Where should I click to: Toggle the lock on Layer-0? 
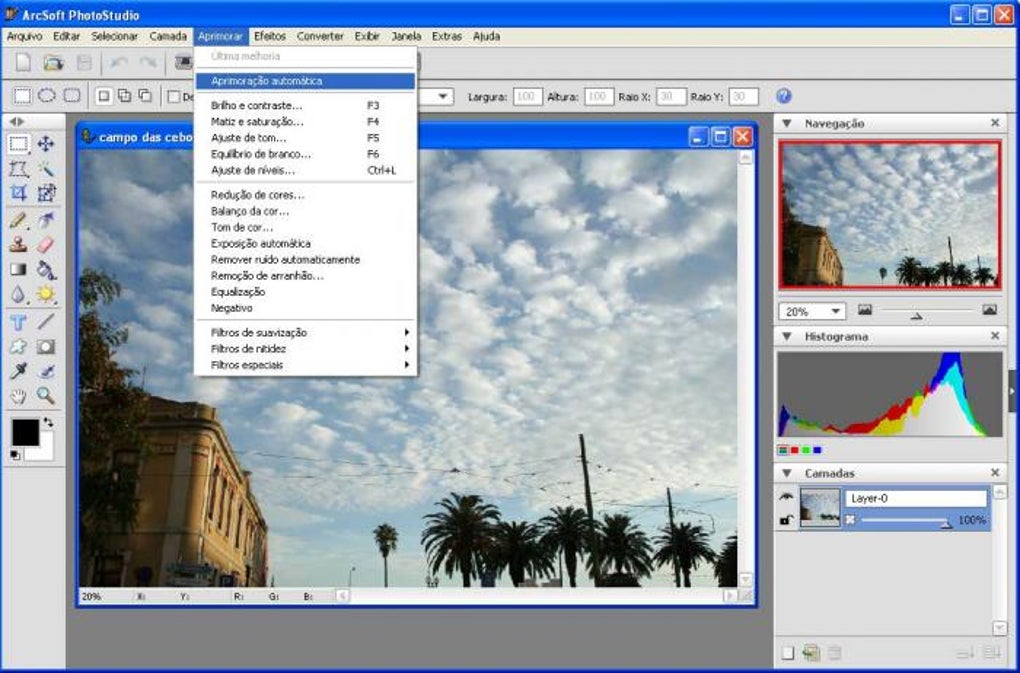[x=786, y=520]
